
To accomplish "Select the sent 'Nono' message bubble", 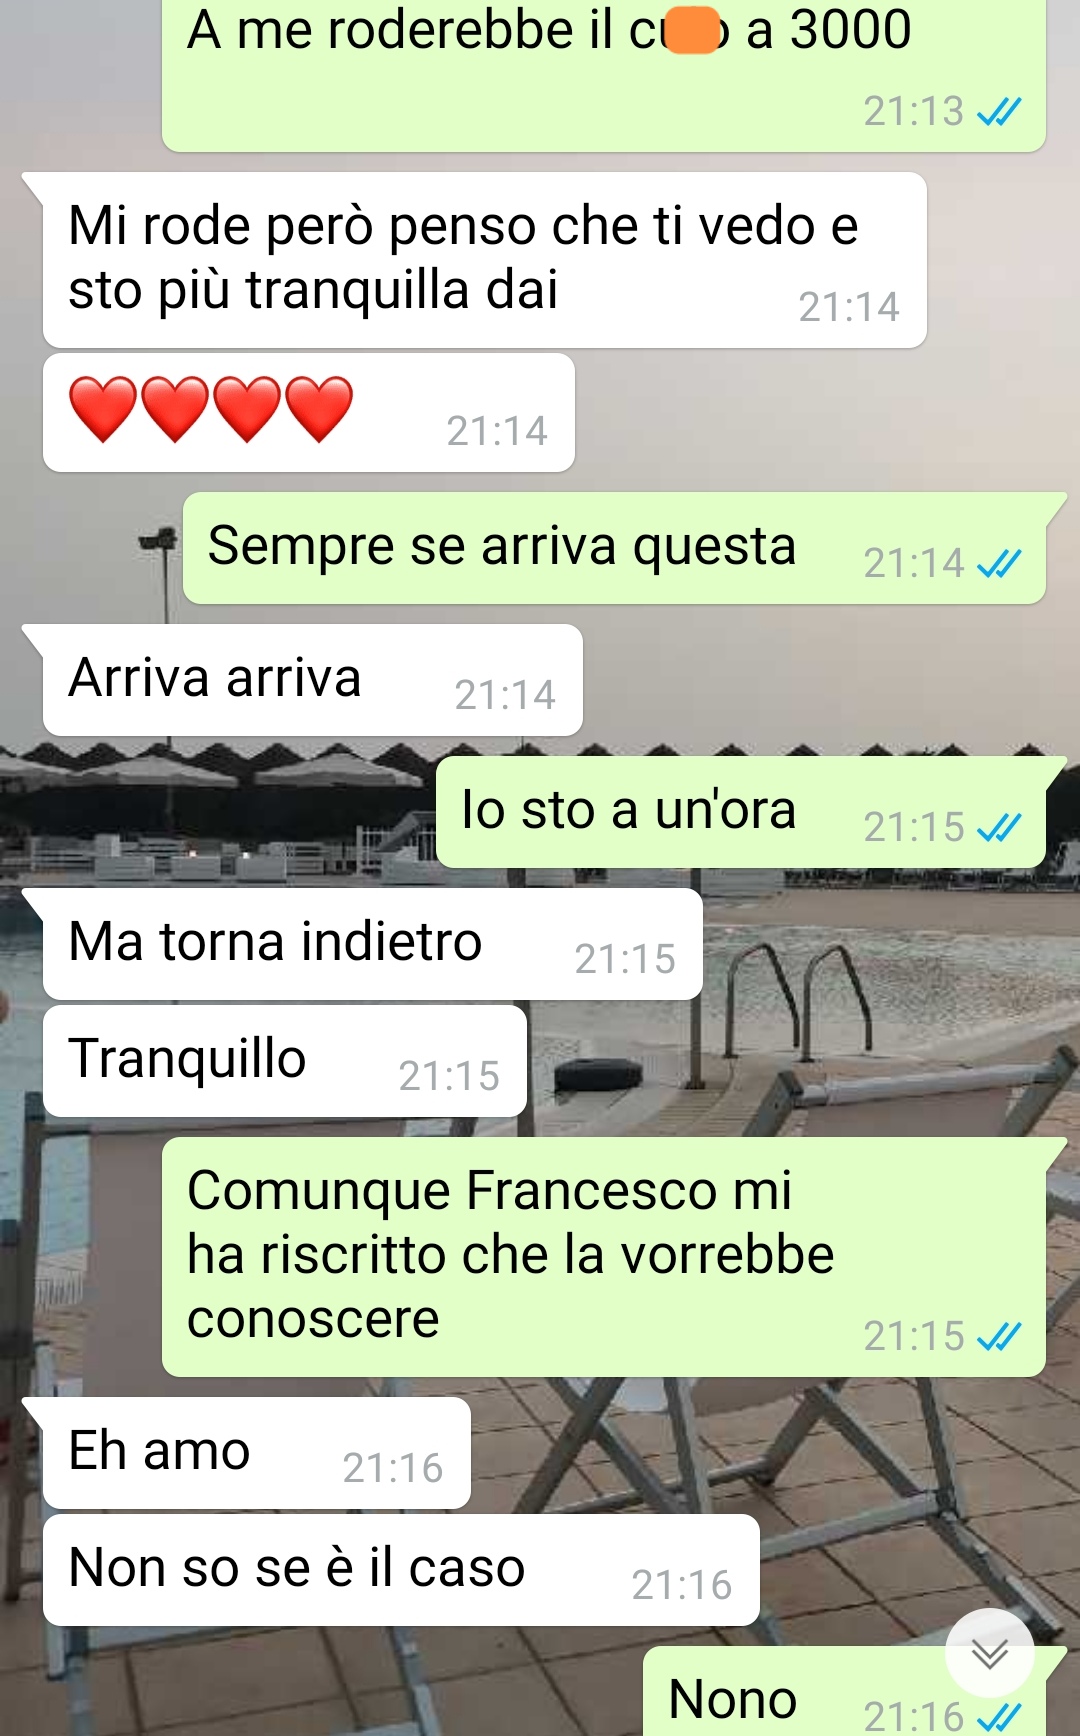I will pos(844,1691).
